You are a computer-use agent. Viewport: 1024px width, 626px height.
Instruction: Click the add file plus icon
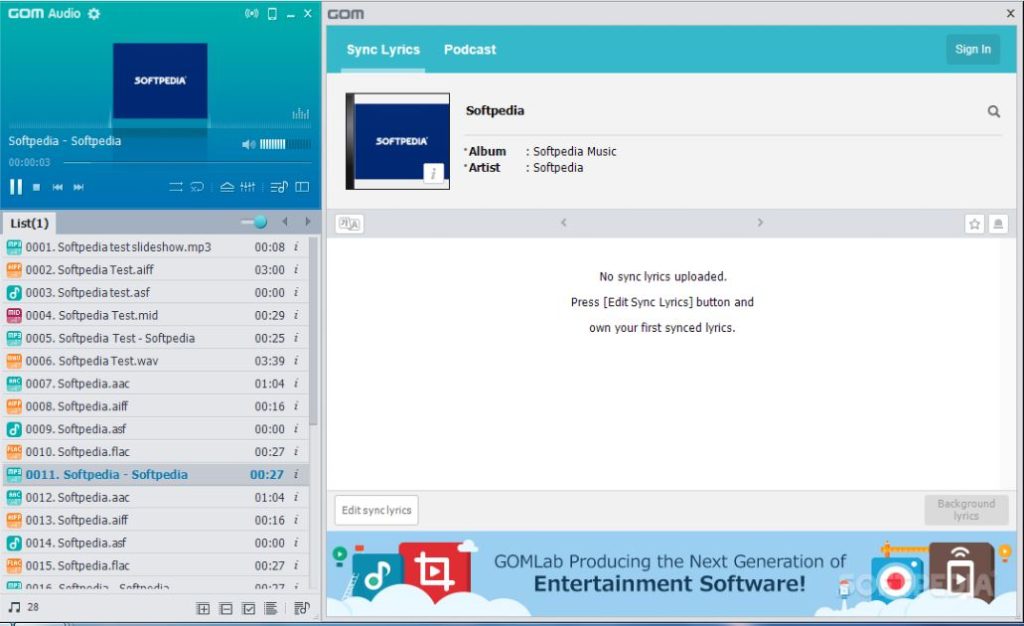203,608
